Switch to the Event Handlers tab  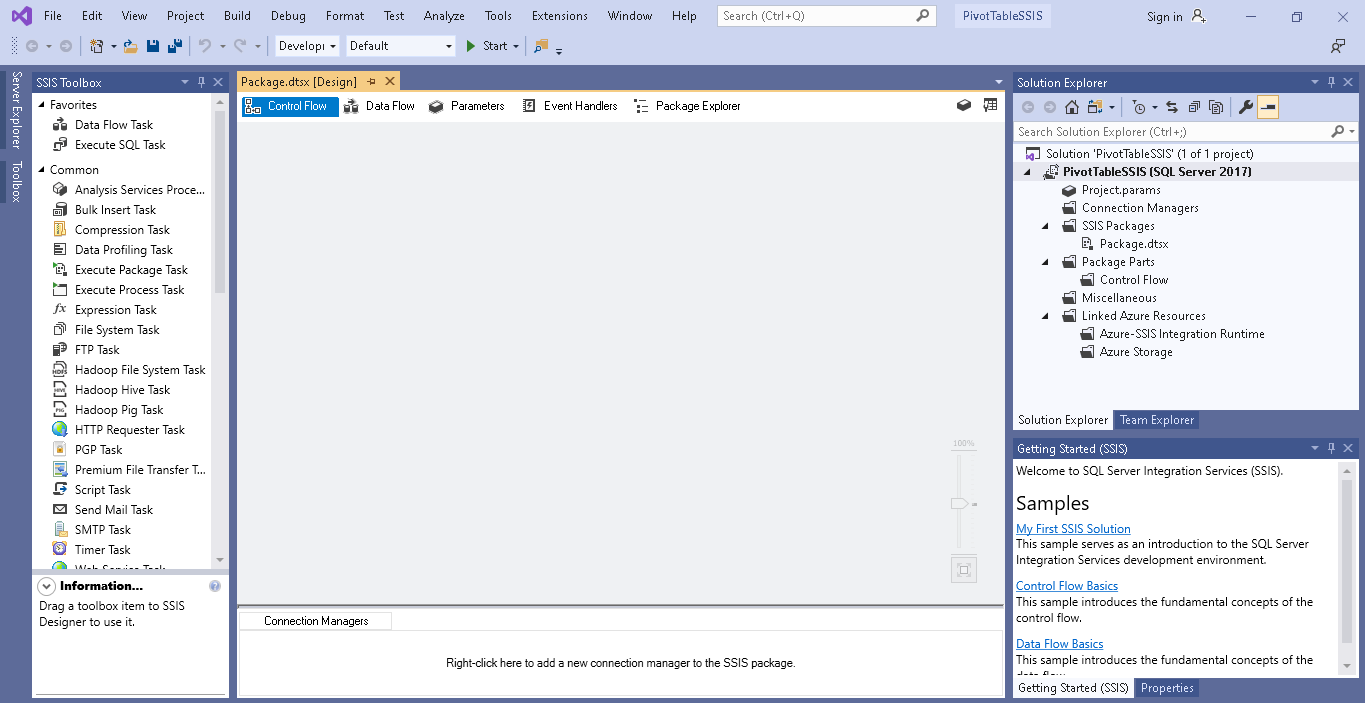tap(570, 105)
